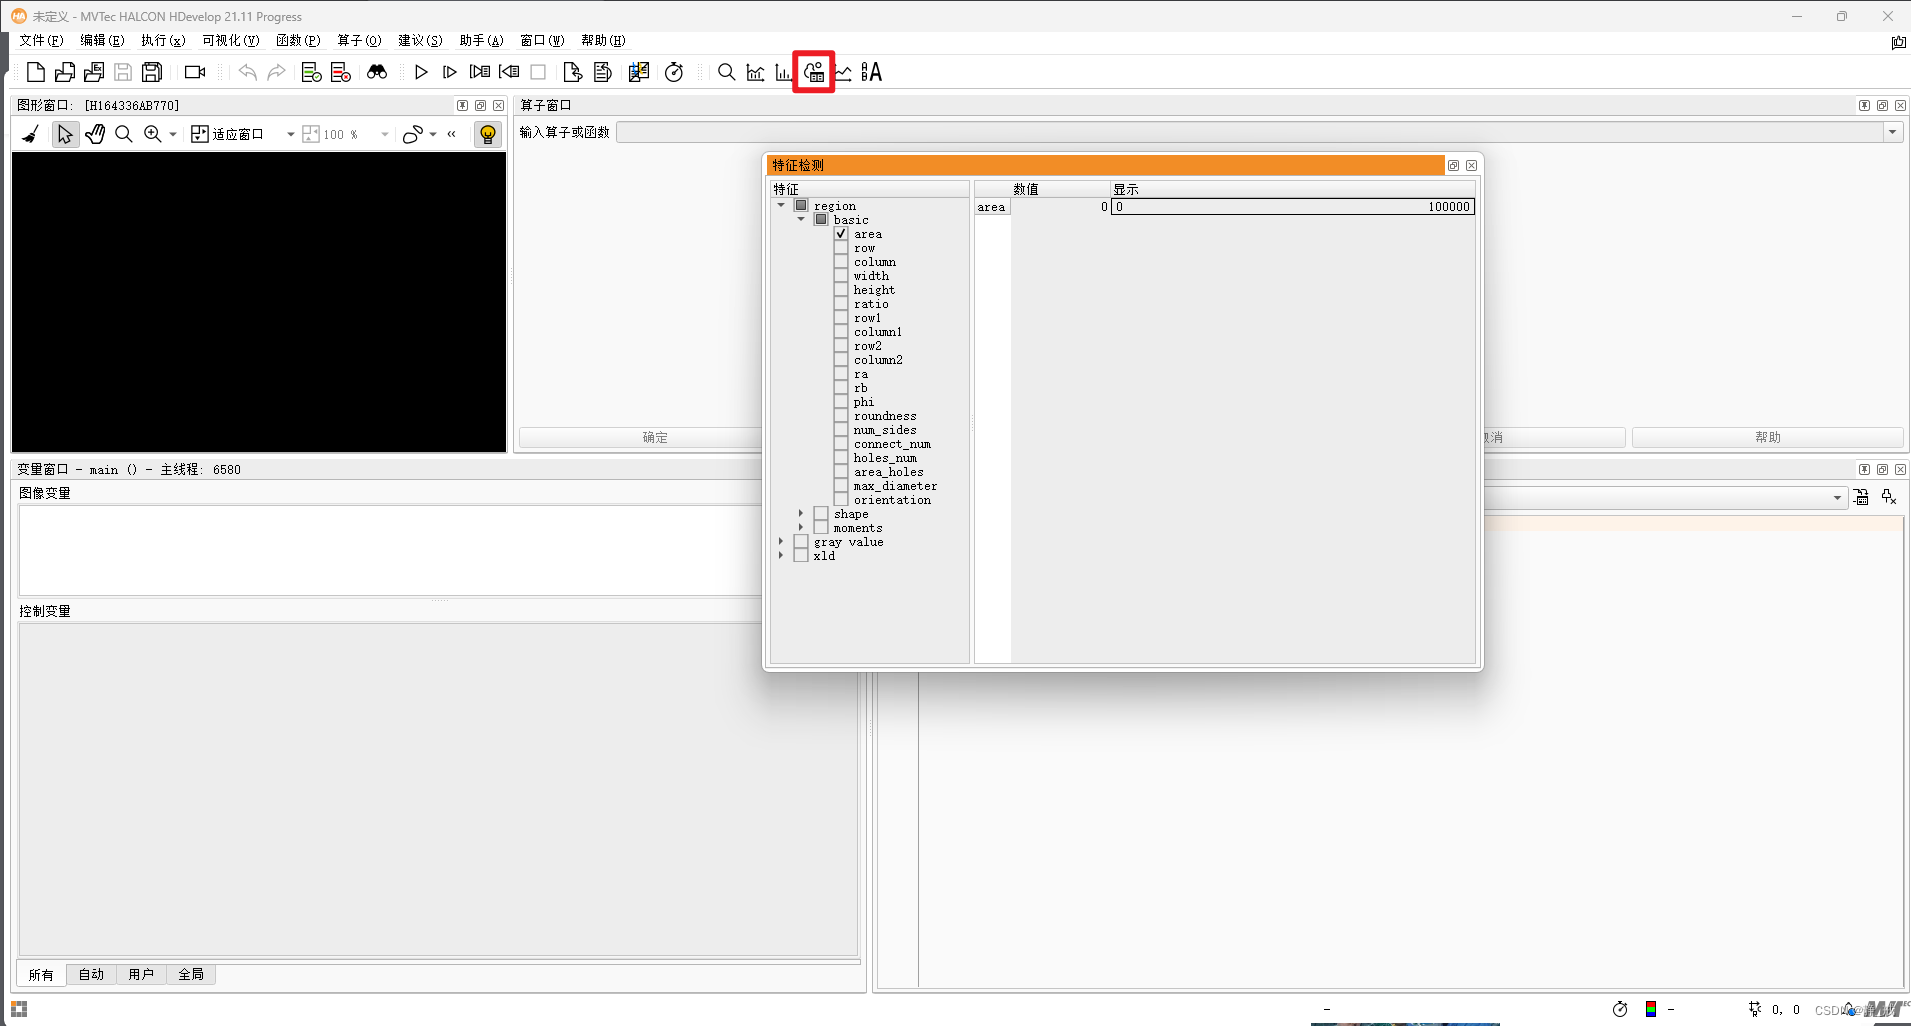Run the program with the Run icon

420,72
